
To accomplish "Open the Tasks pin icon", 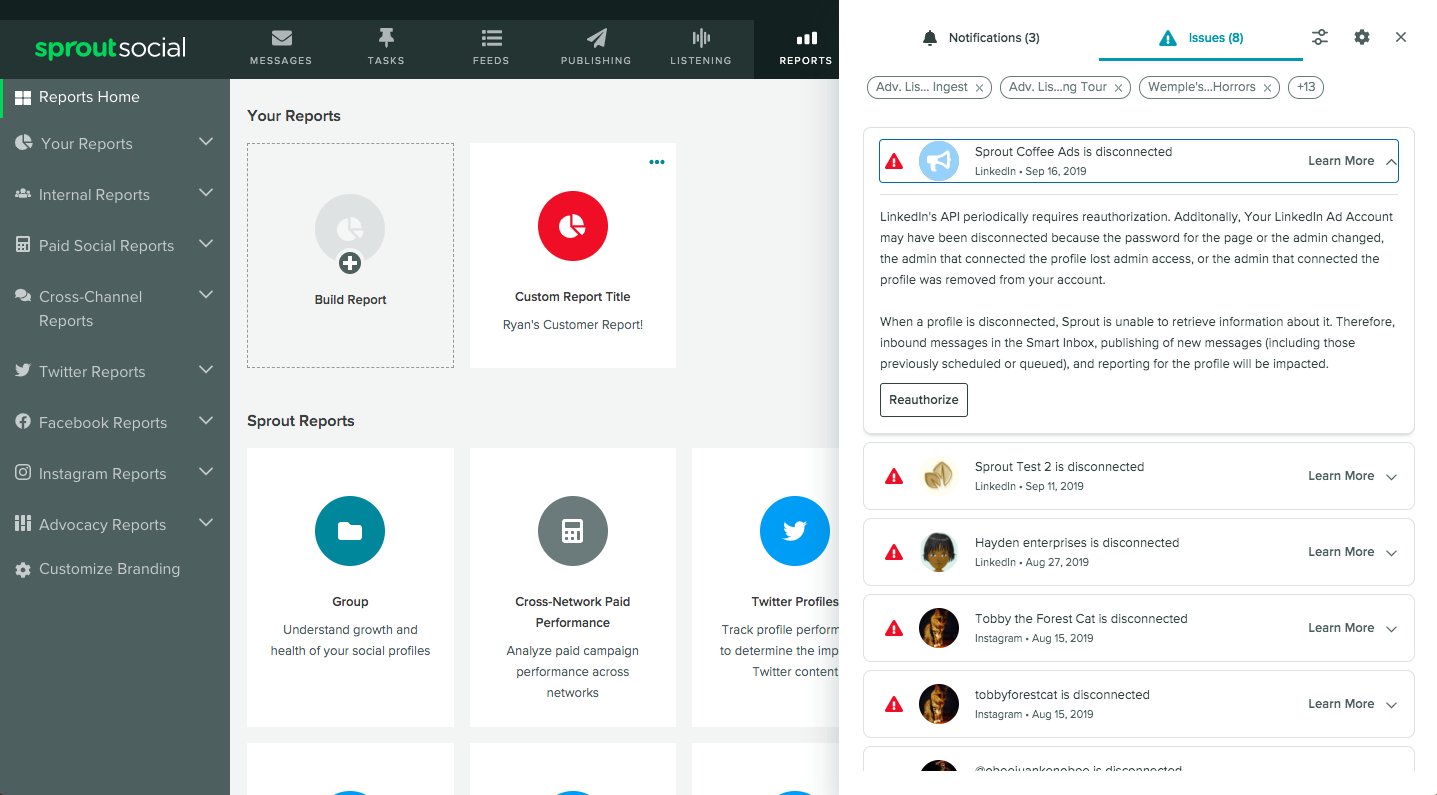I will (386, 38).
